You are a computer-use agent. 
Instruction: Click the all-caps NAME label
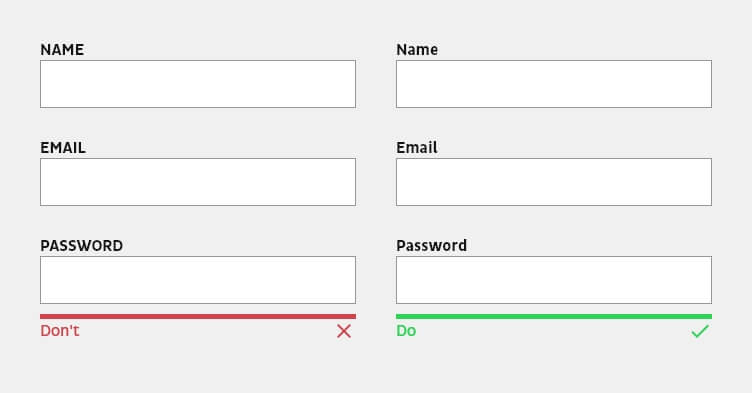(x=62, y=49)
